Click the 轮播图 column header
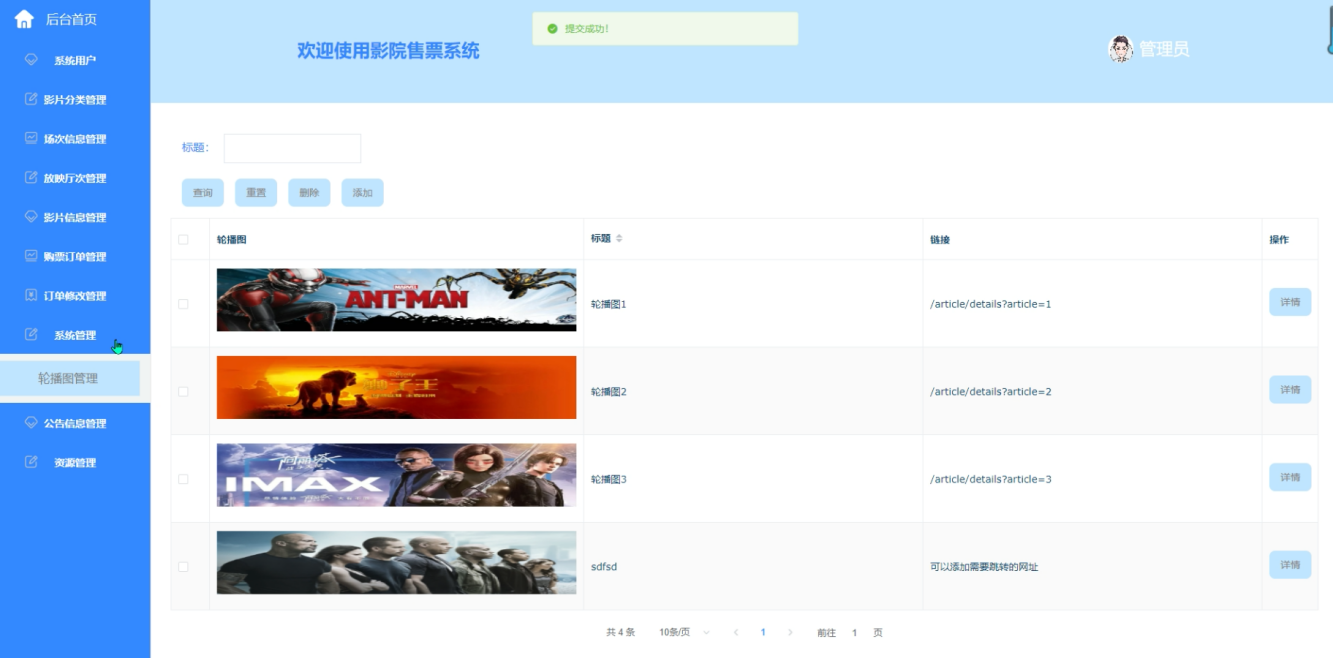The height and width of the screenshot is (658, 1333). [x=232, y=240]
